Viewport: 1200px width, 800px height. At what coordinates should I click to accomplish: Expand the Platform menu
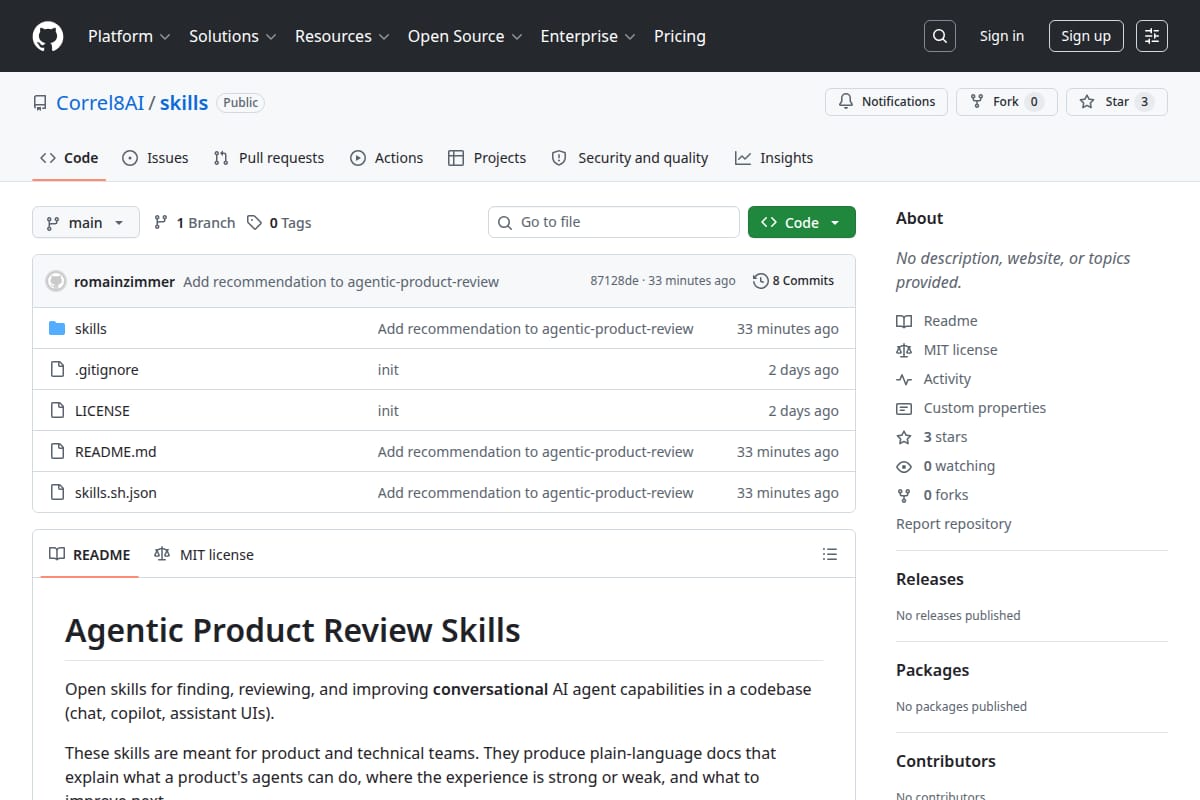pyautogui.click(x=128, y=36)
